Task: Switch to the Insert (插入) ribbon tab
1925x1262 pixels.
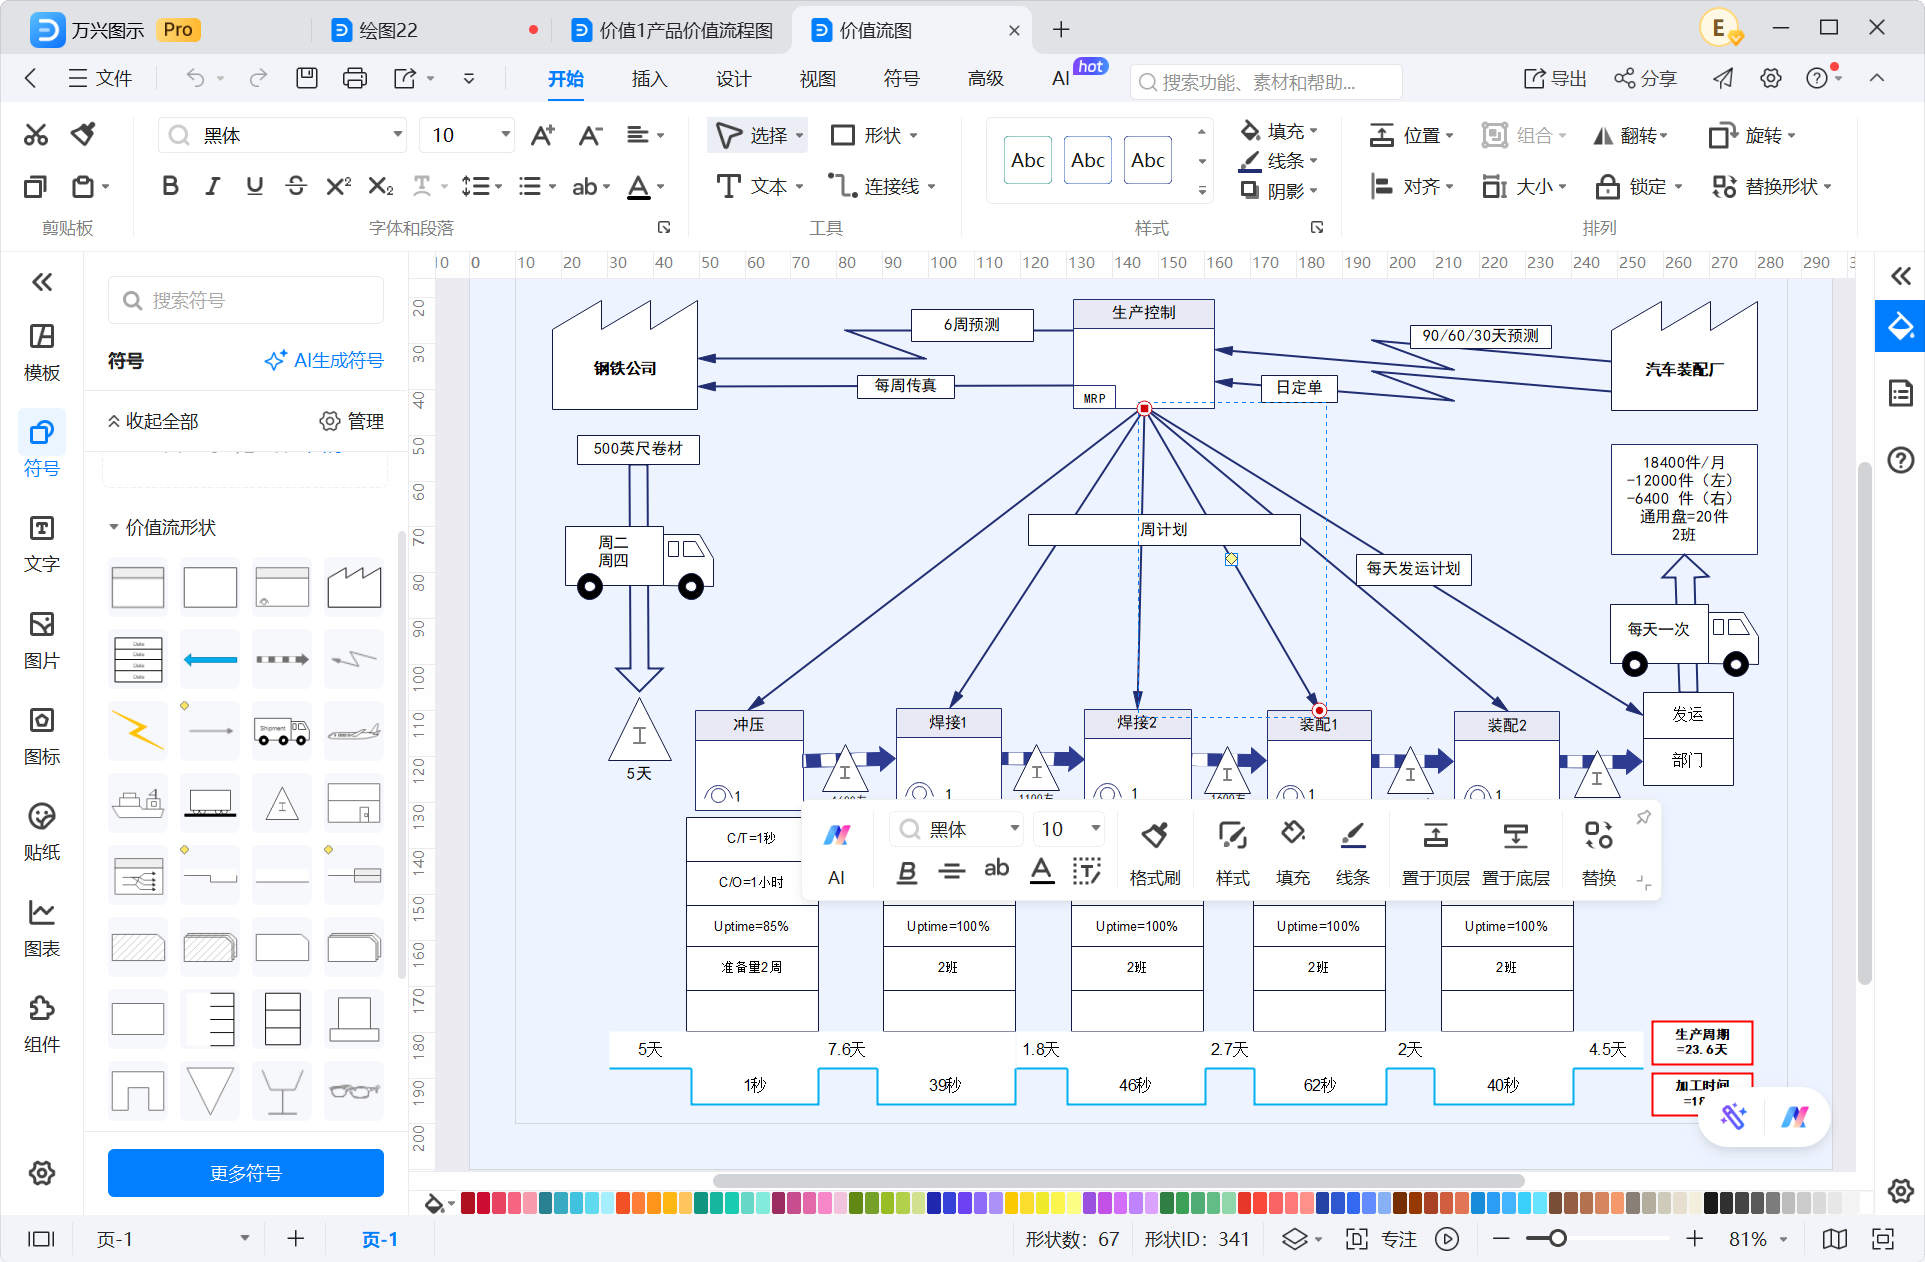Action: pyautogui.click(x=649, y=78)
